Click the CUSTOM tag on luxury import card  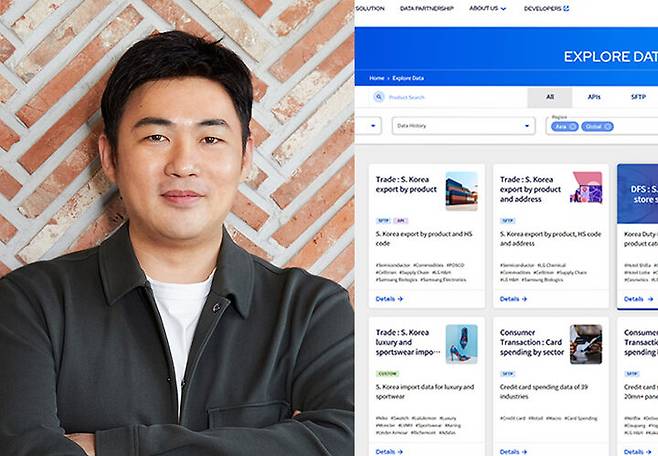point(387,373)
